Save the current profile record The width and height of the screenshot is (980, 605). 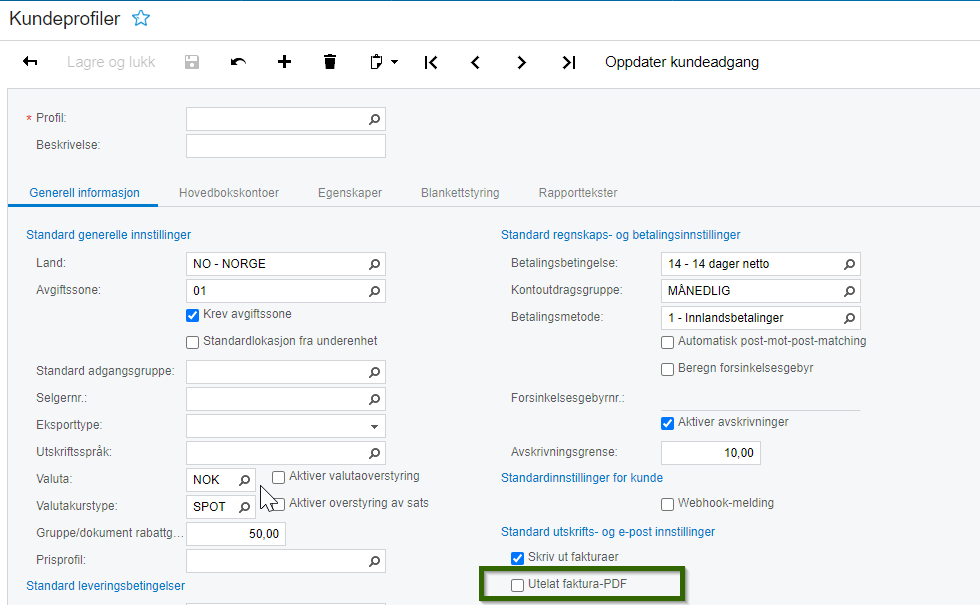coord(190,62)
